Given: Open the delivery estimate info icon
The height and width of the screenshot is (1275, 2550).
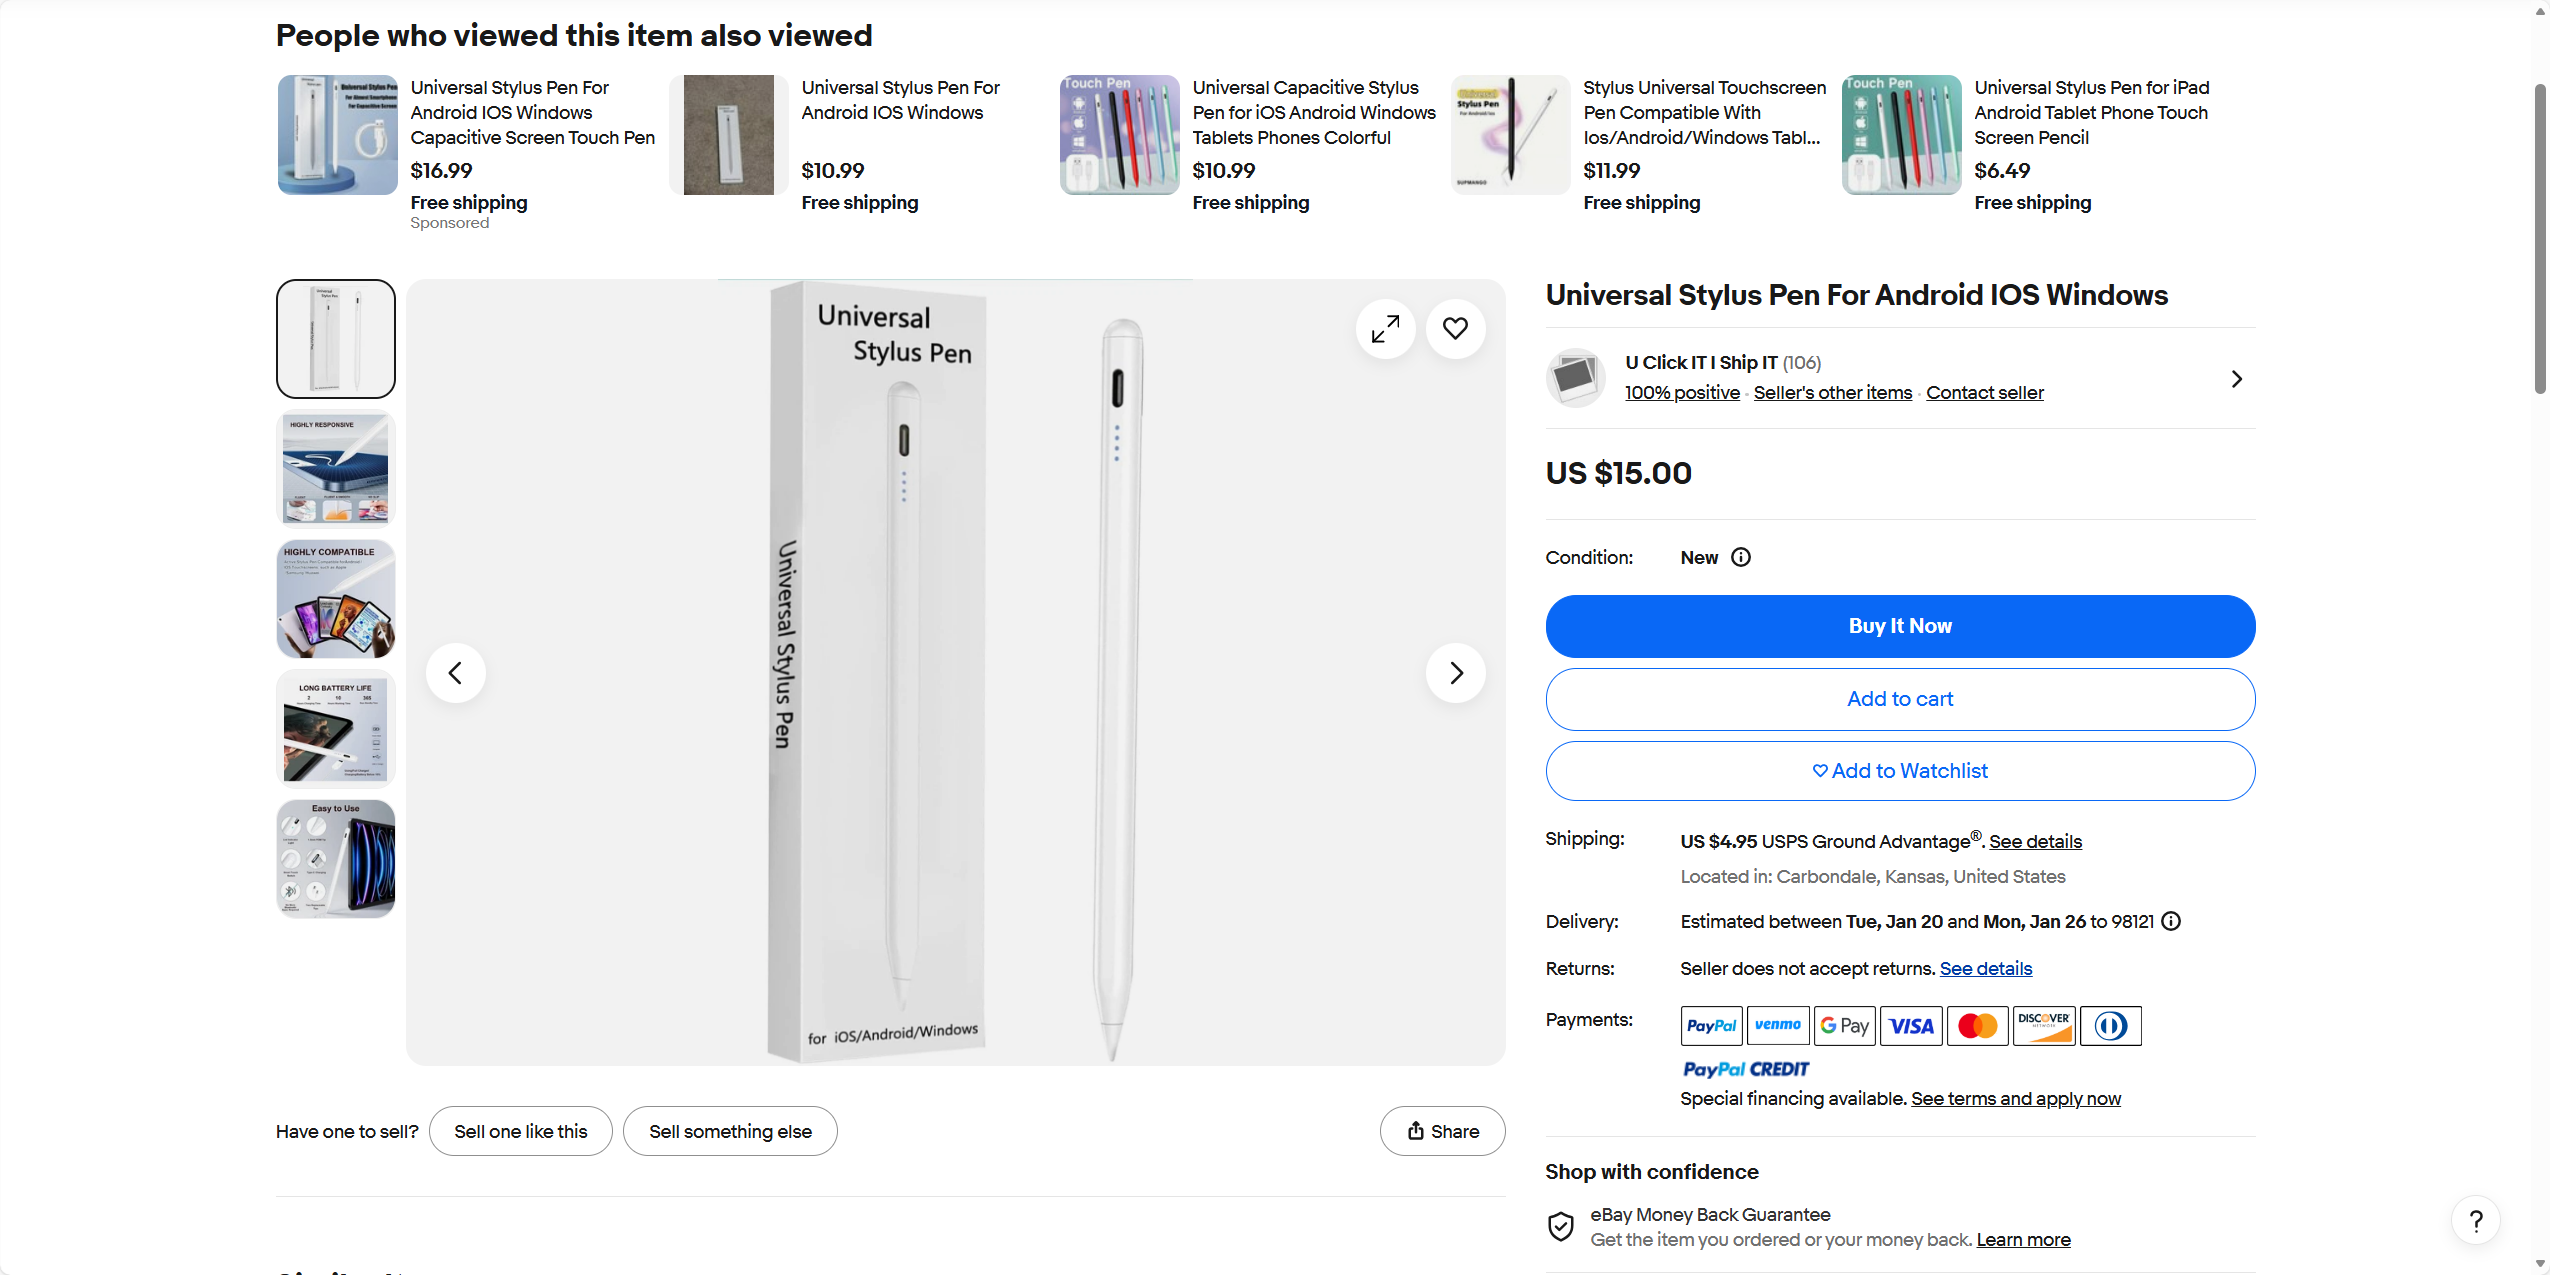Looking at the screenshot, I should tap(2171, 921).
